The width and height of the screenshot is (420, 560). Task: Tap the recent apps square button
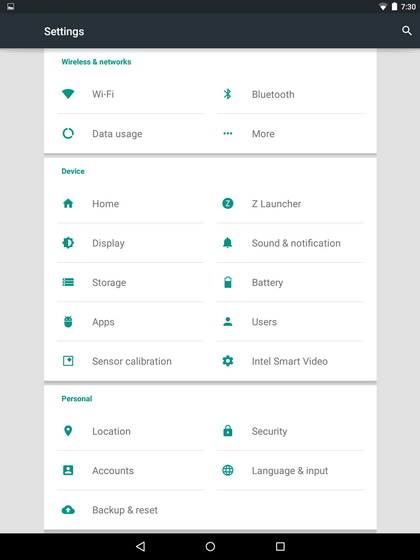[x=280, y=546]
